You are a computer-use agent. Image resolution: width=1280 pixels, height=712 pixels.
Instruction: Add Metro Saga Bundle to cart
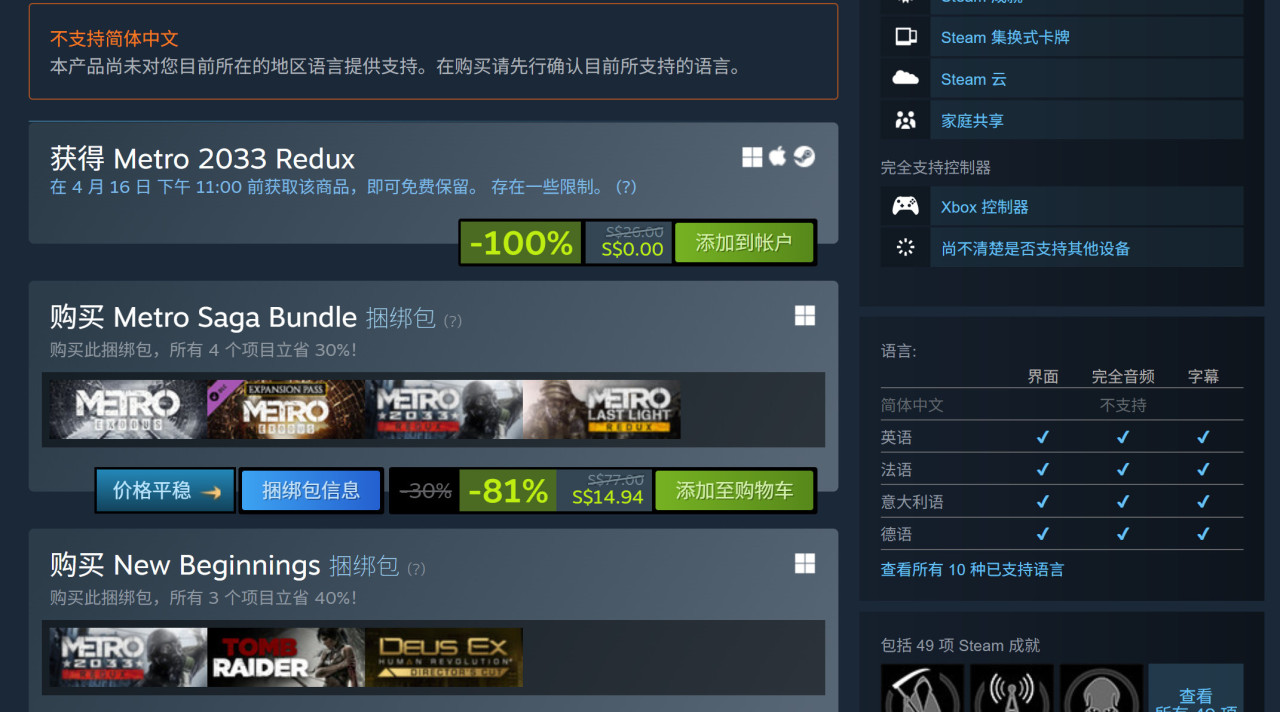tap(734, 491)
